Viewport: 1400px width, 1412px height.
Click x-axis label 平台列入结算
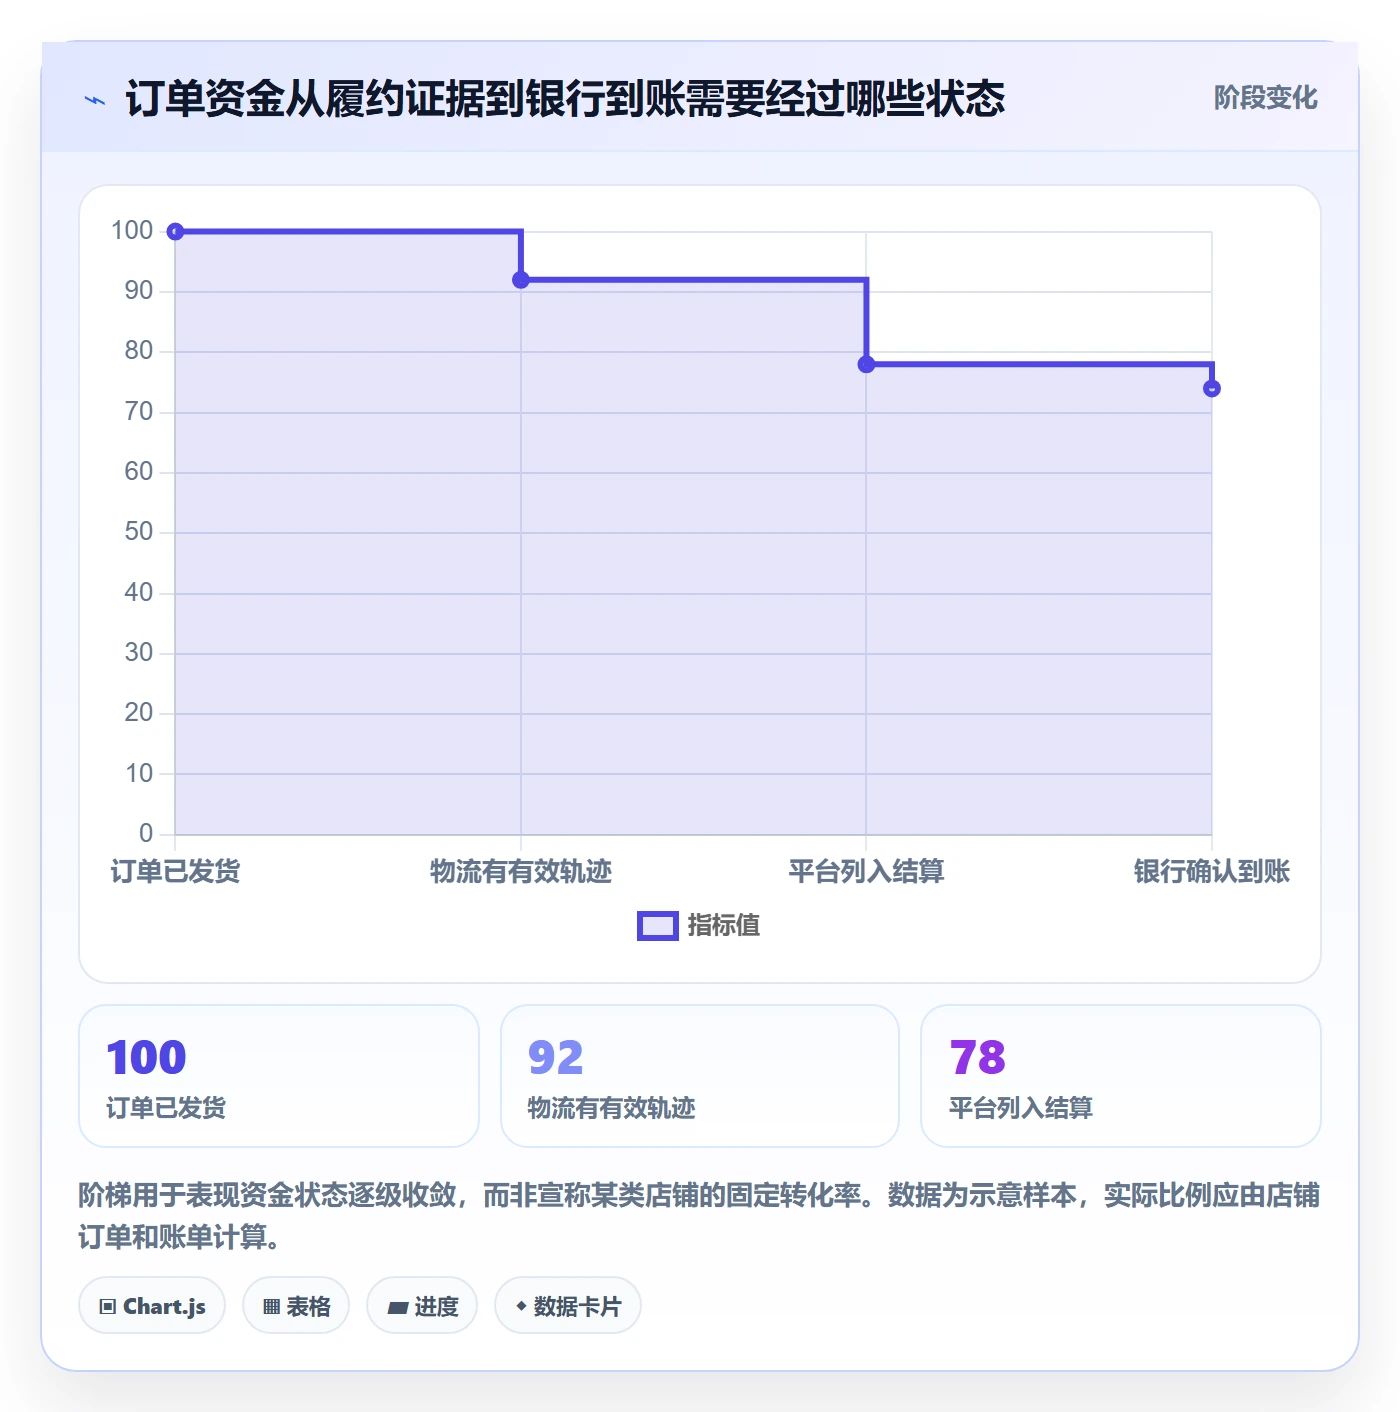pyautogui.click(x=866, y=871)
